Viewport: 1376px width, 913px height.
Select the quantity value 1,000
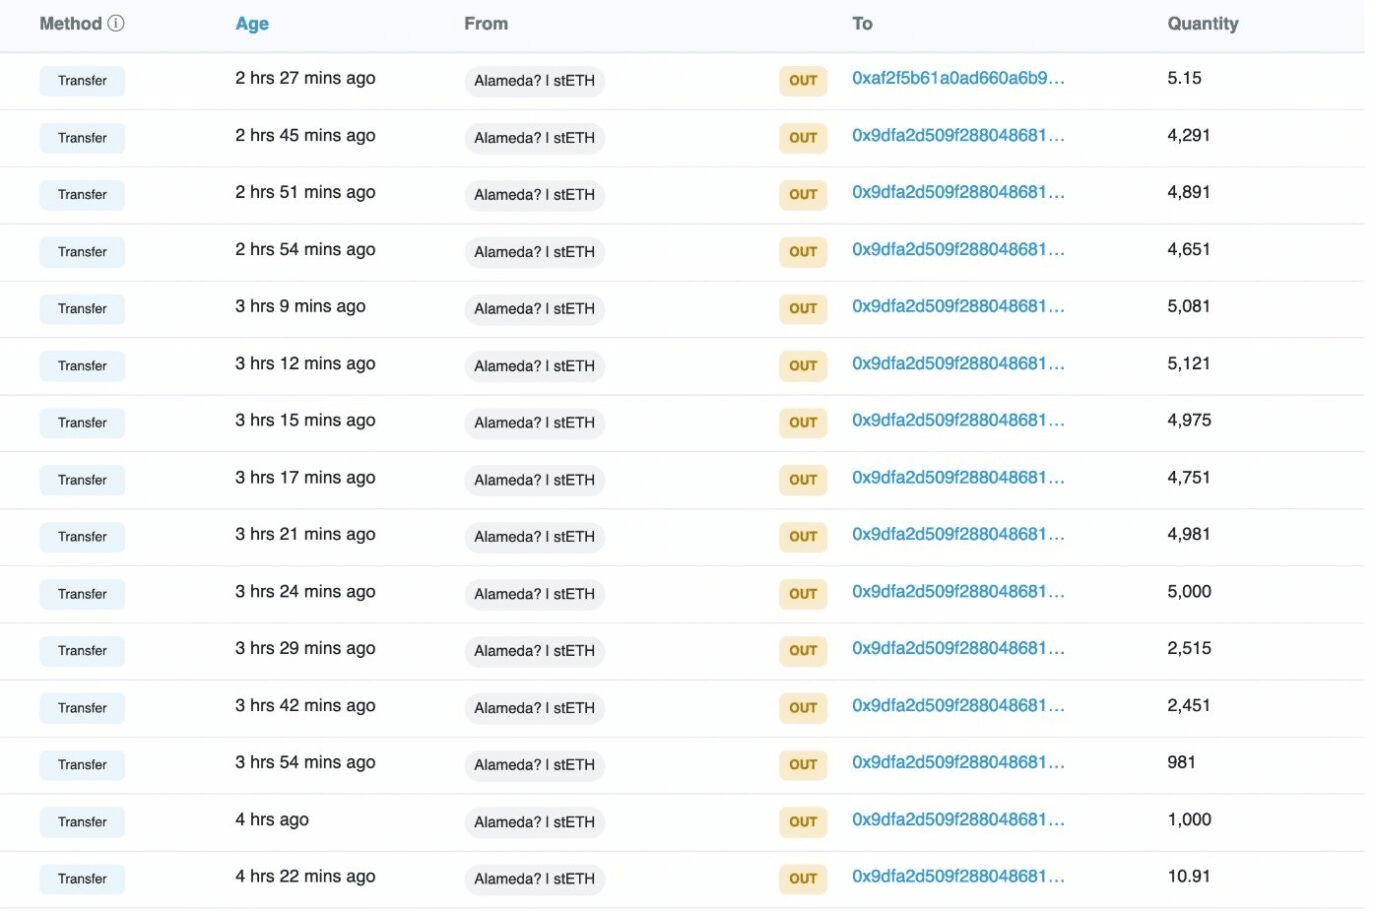pos(1189,819)
